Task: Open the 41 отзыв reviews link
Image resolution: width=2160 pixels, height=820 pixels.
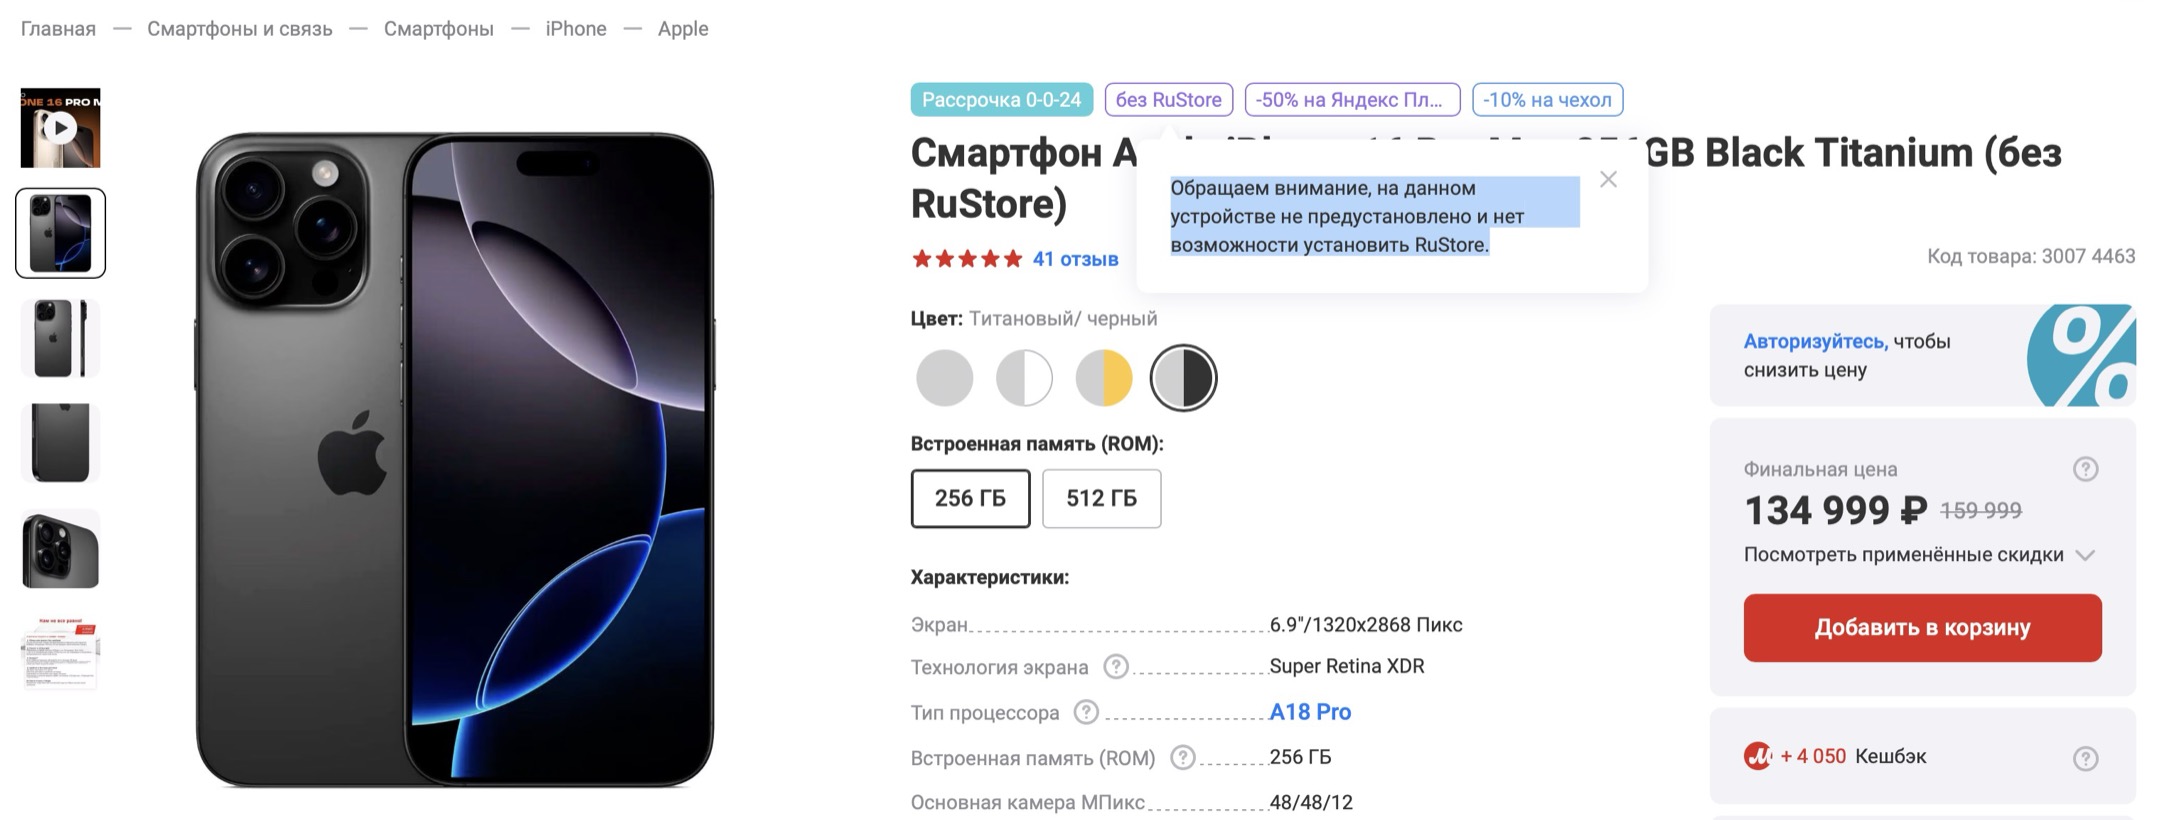Action: [x=1075, y=259]
